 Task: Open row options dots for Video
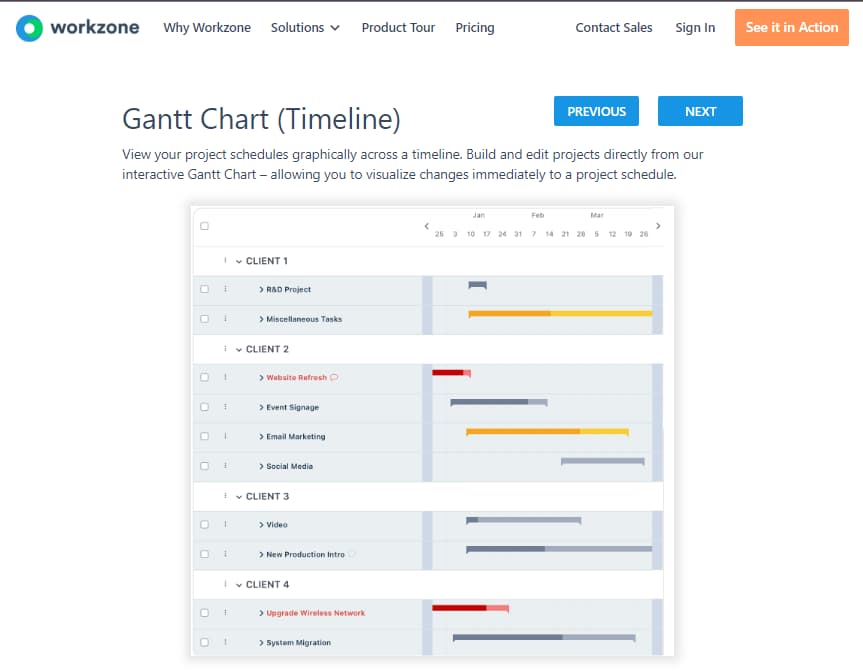pos(225,525)
